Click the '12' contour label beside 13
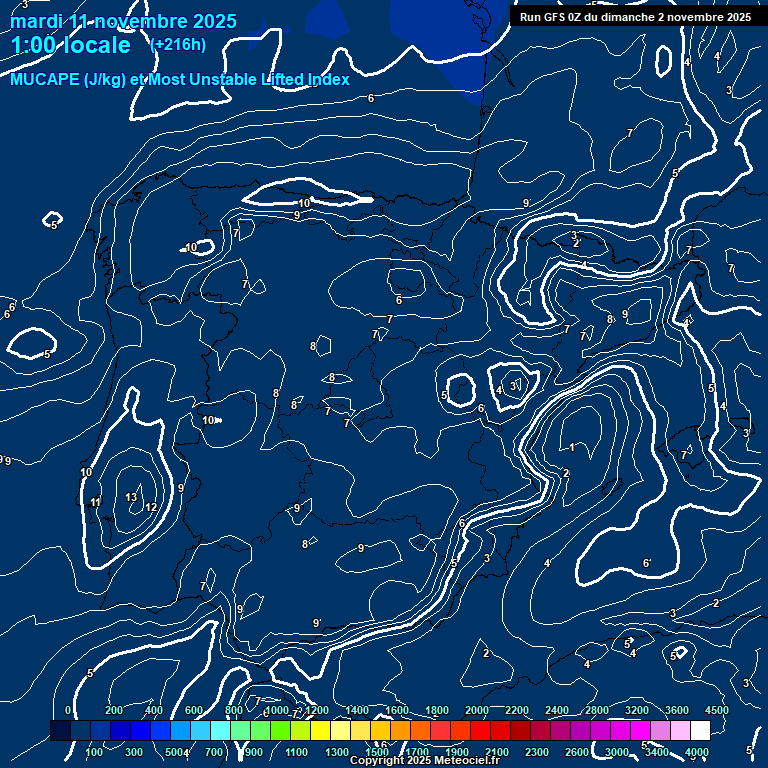This screenshot has height=768, width=768. (151, 507)
